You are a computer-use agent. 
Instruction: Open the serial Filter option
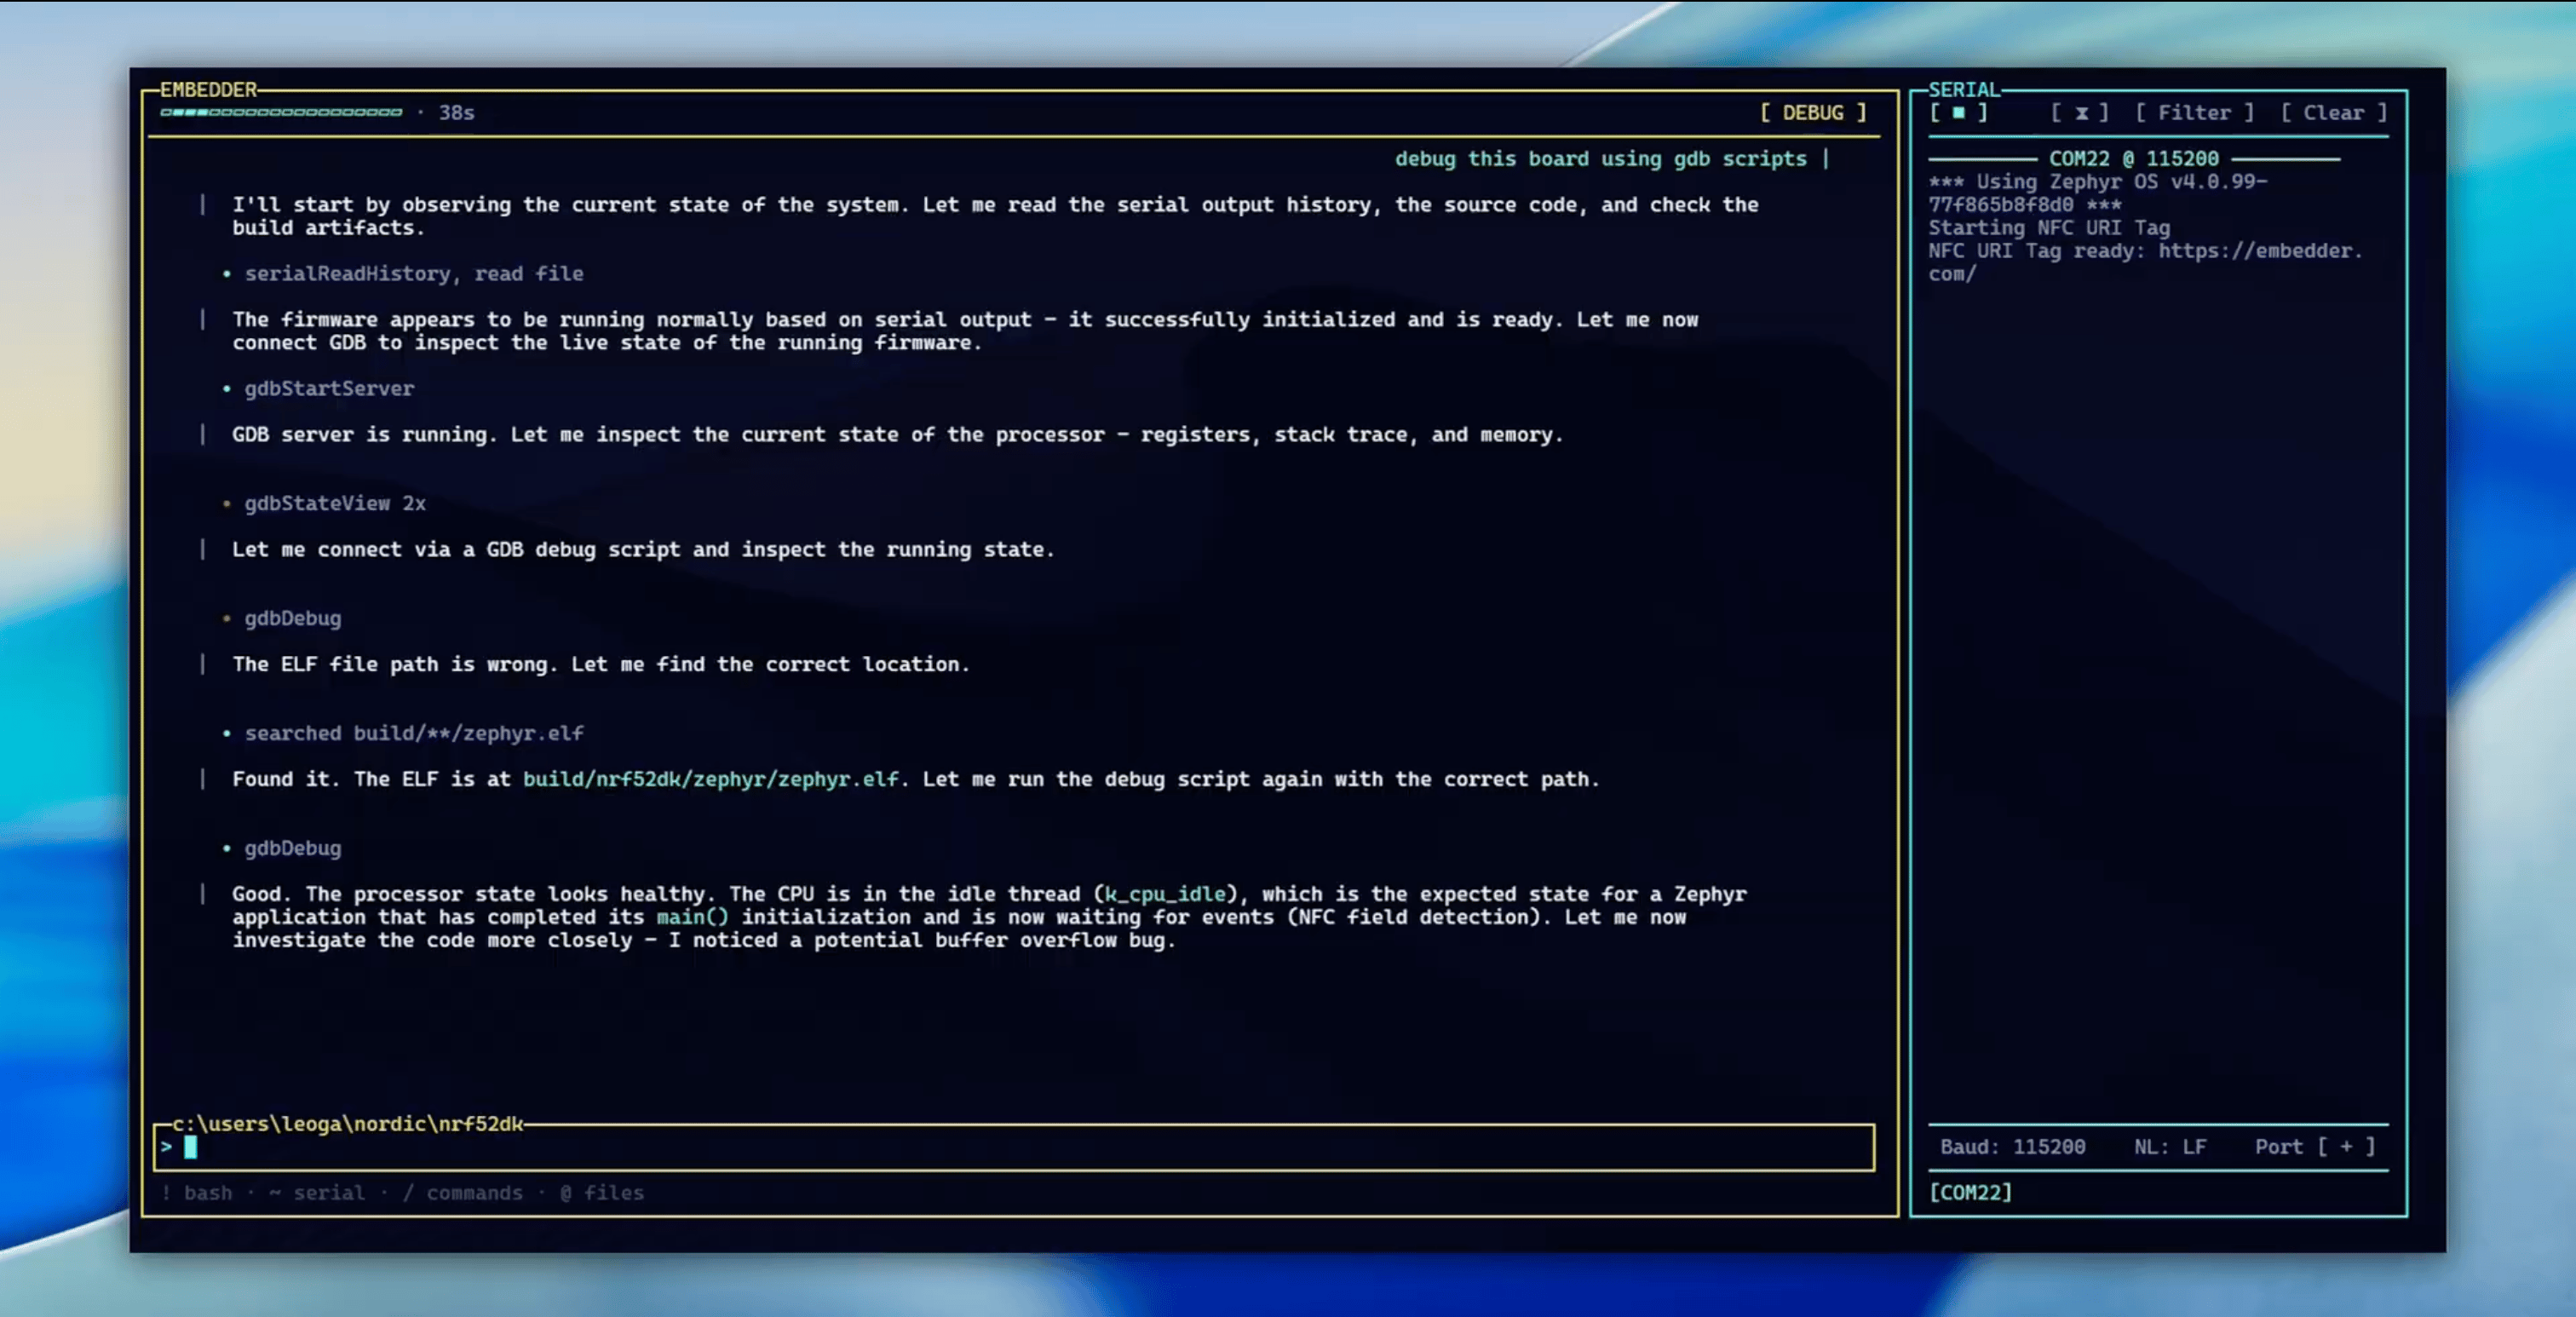(x=2194, y=113)
